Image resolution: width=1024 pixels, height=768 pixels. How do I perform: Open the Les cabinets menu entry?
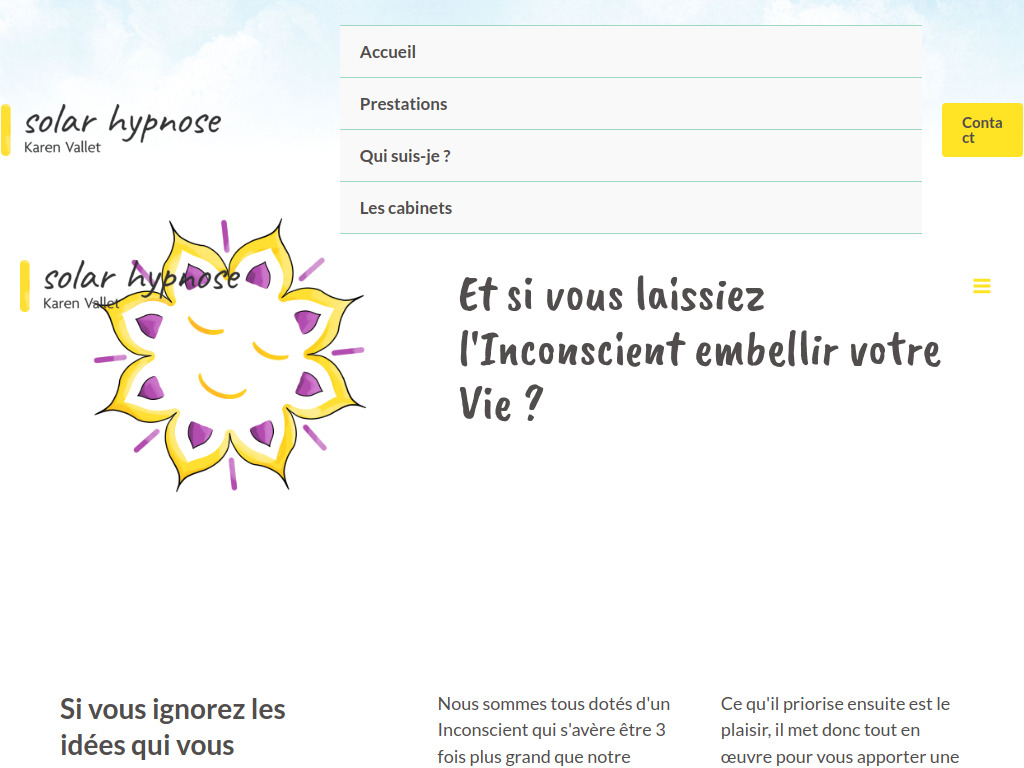pos(406,208)
